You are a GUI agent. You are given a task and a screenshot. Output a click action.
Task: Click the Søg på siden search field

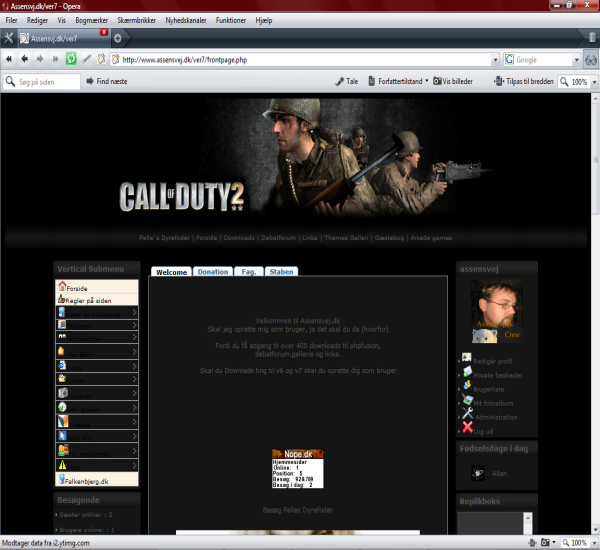(42, 82)
